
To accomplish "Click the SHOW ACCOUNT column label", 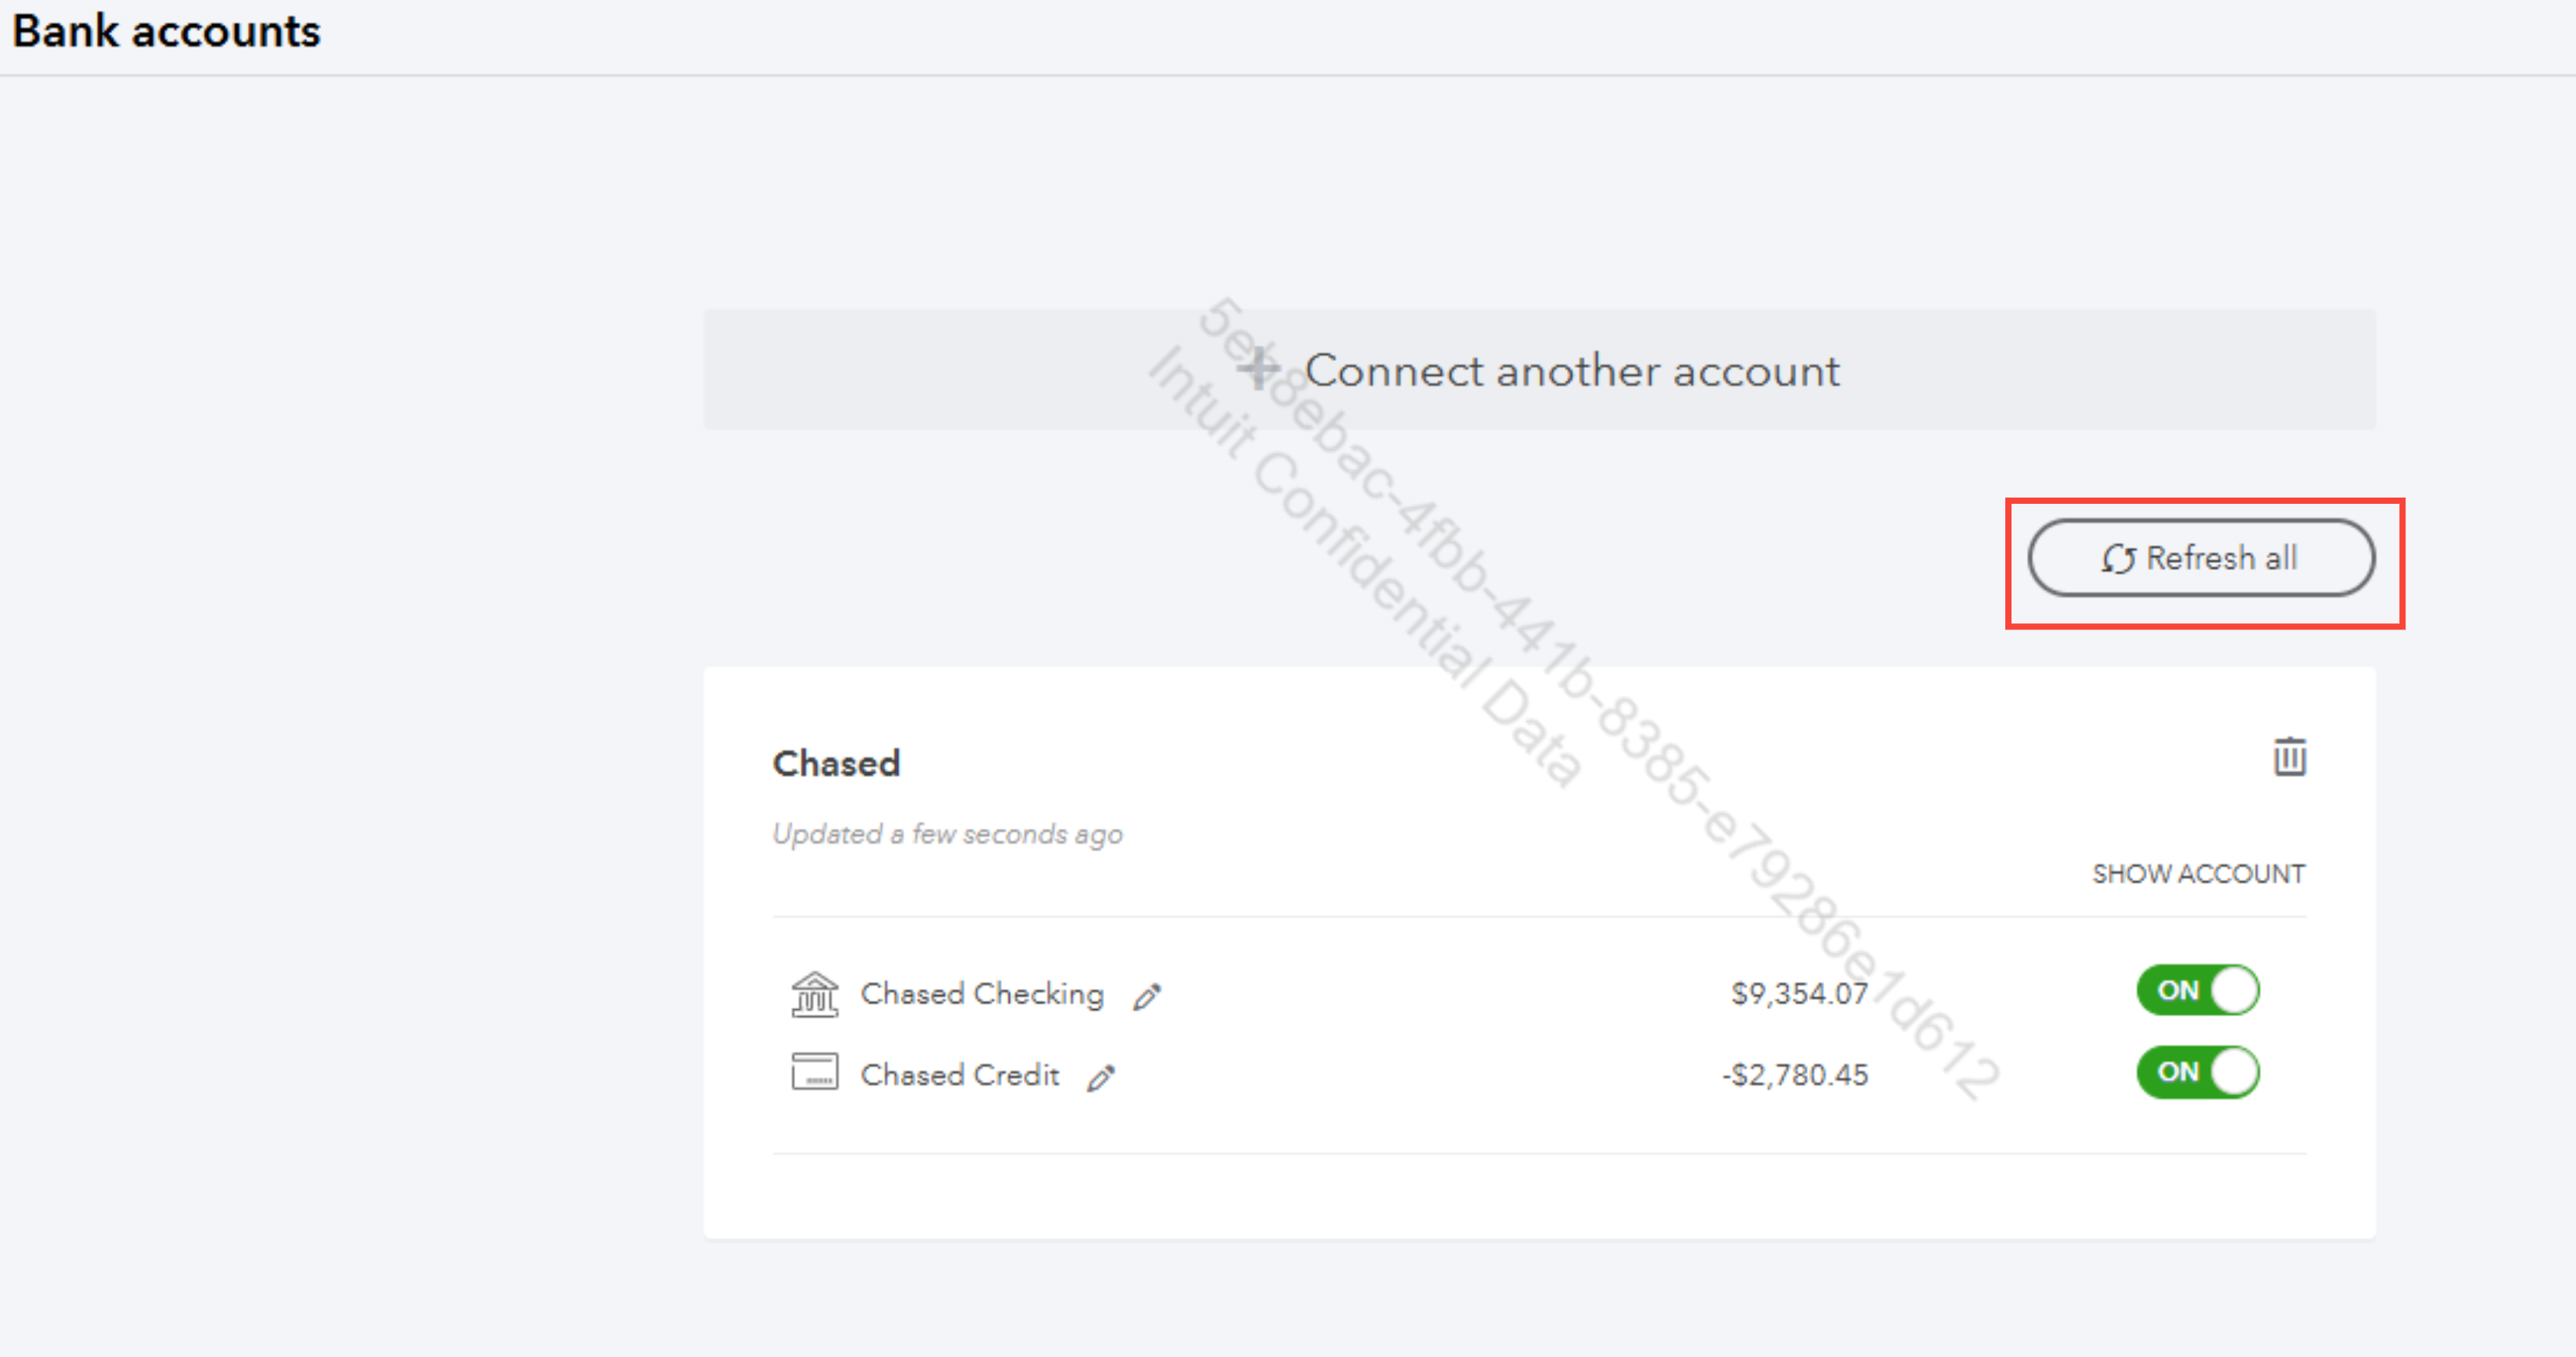I will point(2198,874).
